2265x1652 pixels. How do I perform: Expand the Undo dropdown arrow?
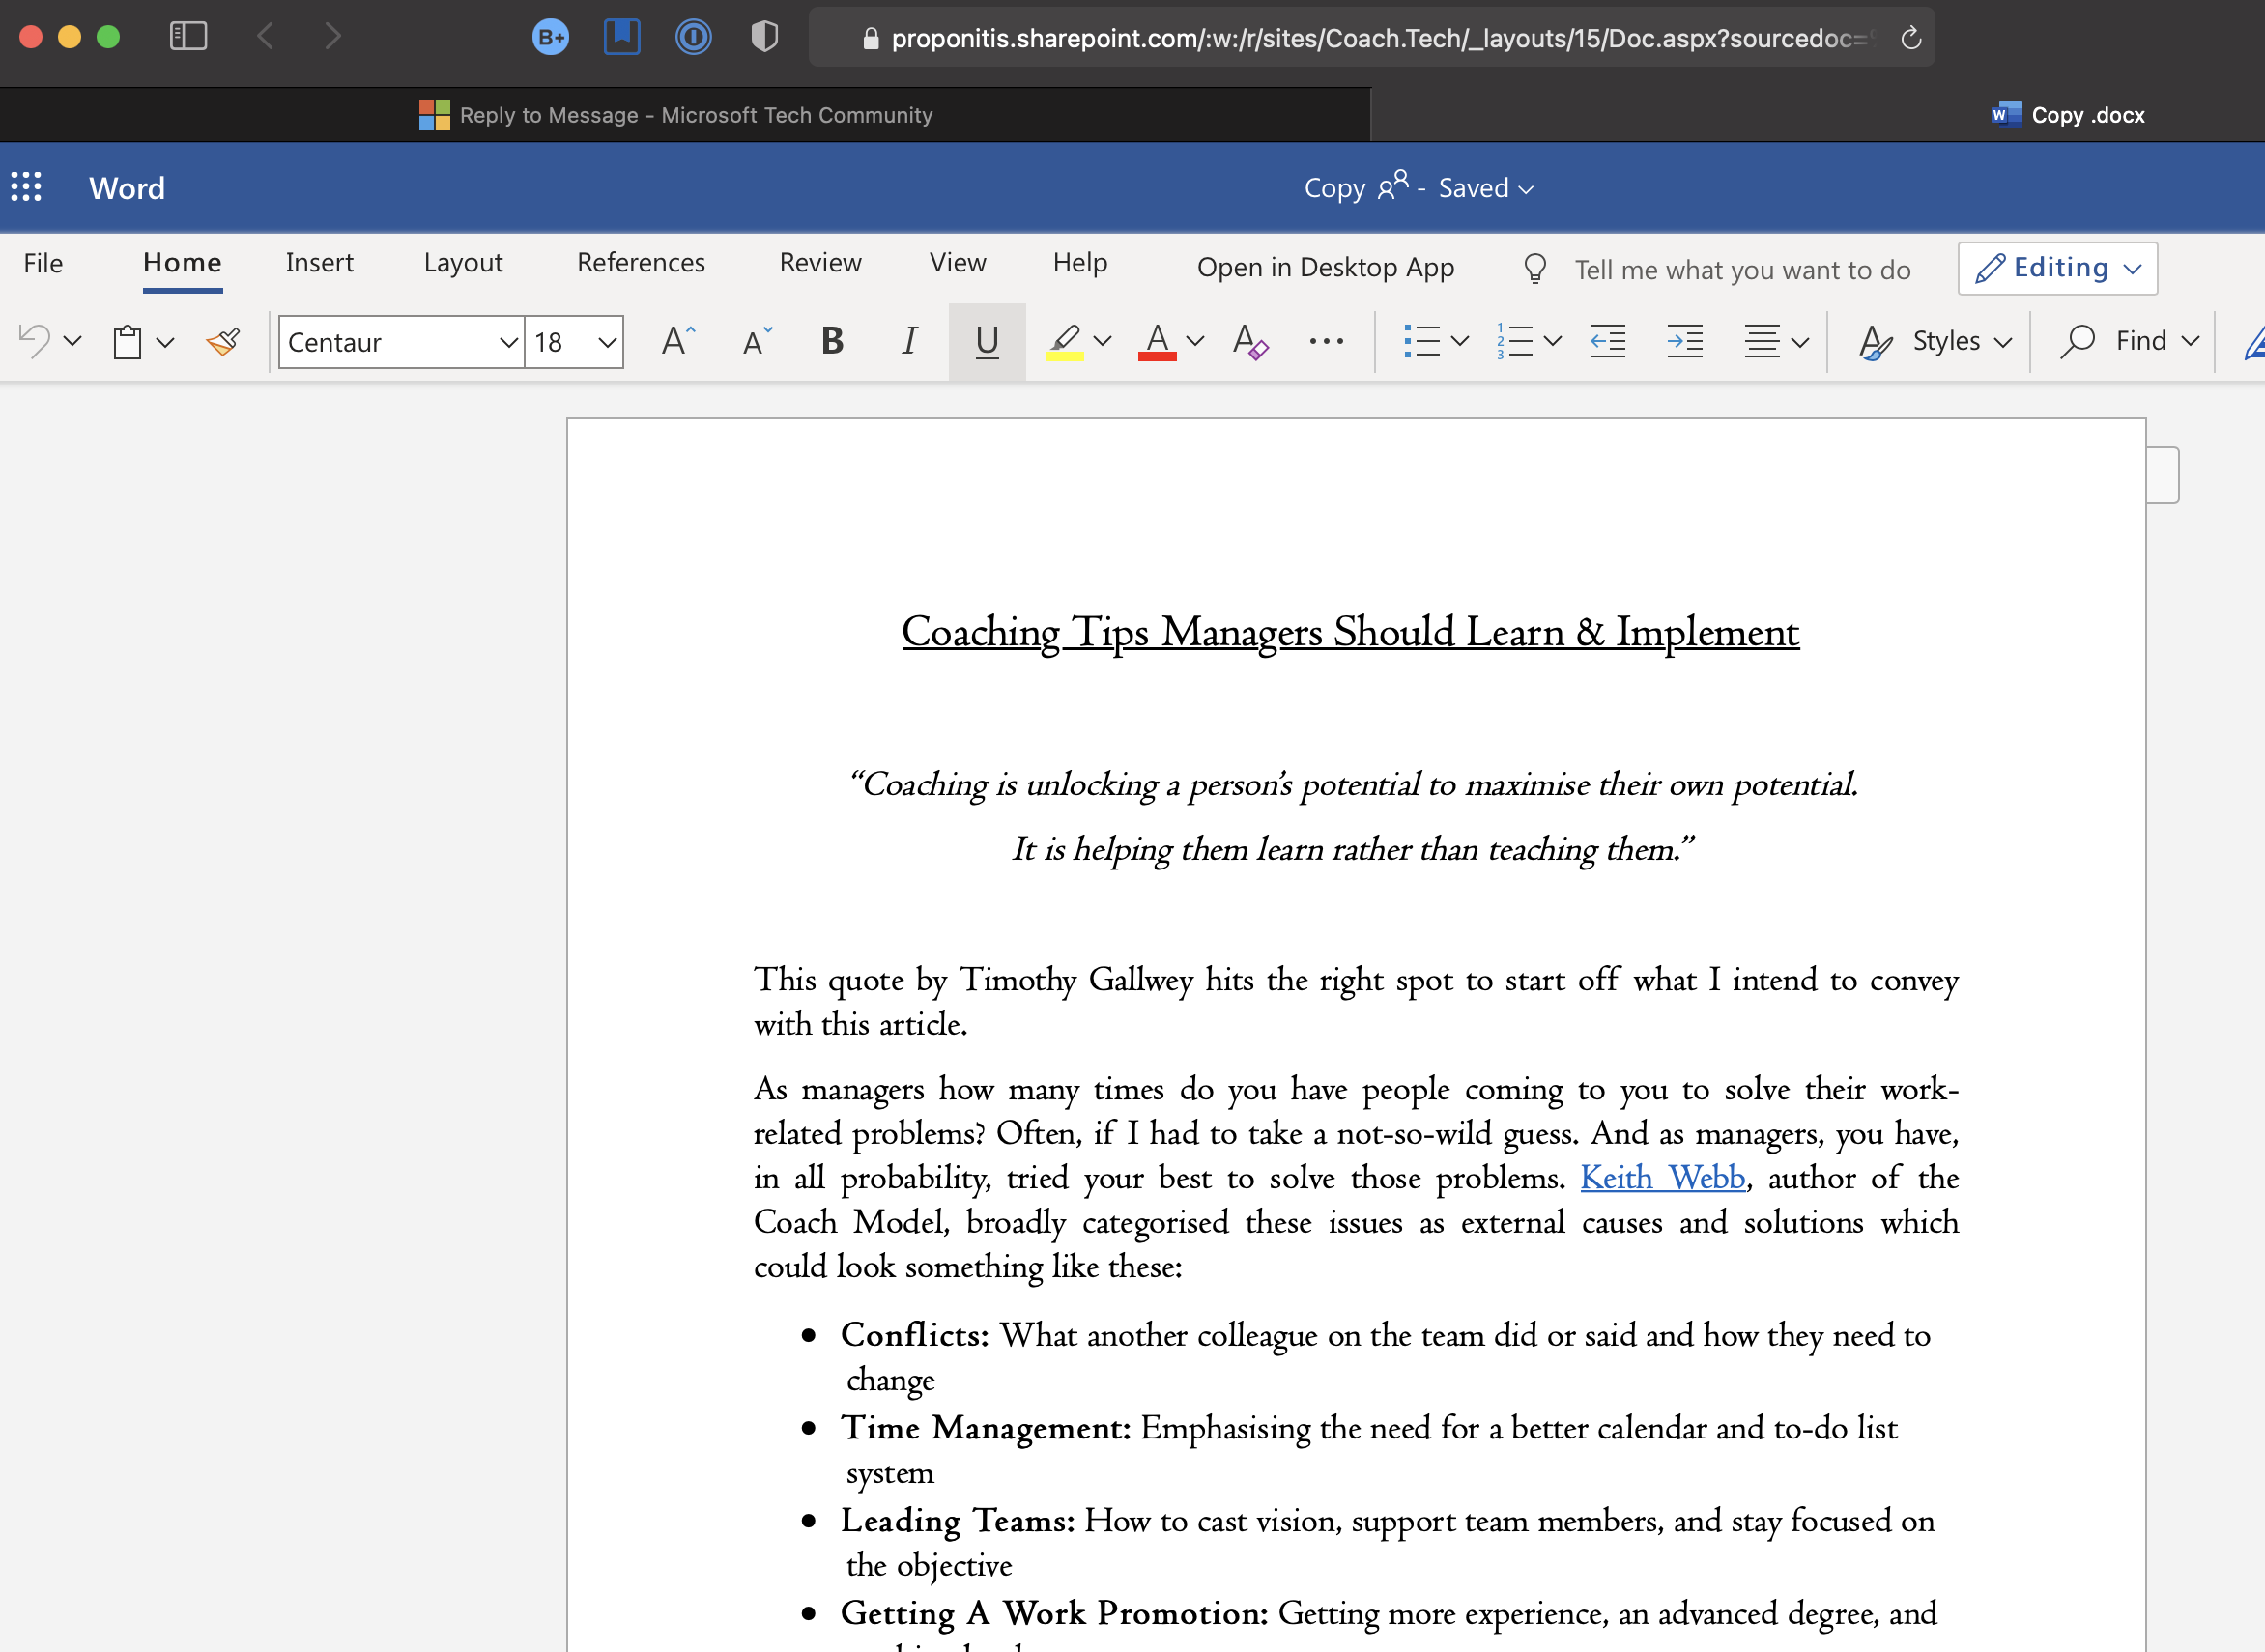72,341
